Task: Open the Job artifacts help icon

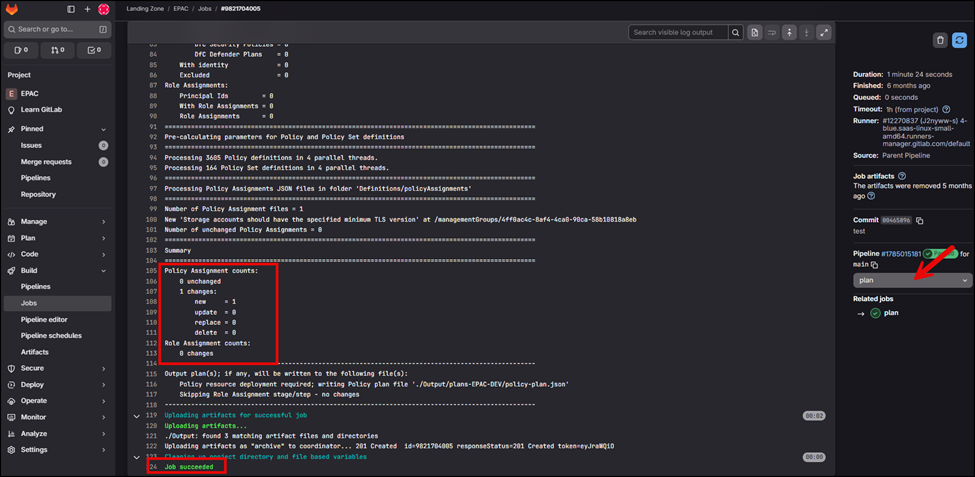Action: [x=902, y=176]
